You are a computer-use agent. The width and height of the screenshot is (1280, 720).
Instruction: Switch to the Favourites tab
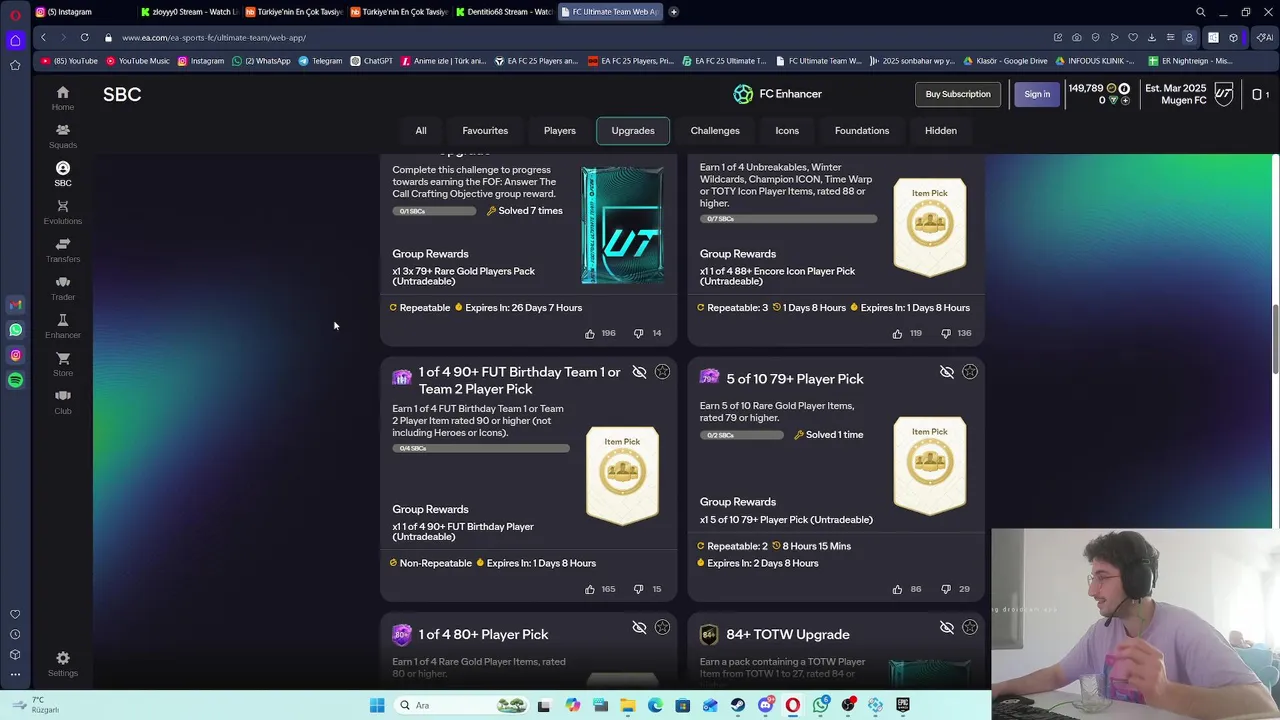(485, 131)
